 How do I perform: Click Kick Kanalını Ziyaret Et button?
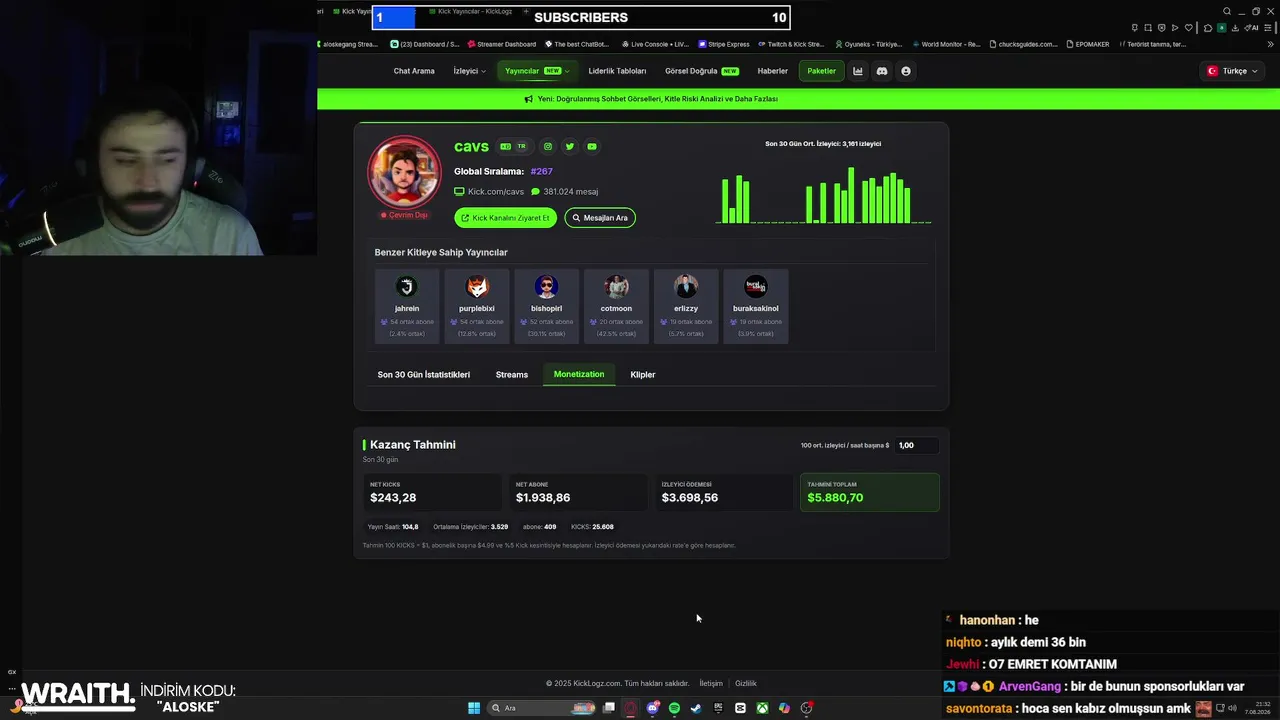point(505,218)
